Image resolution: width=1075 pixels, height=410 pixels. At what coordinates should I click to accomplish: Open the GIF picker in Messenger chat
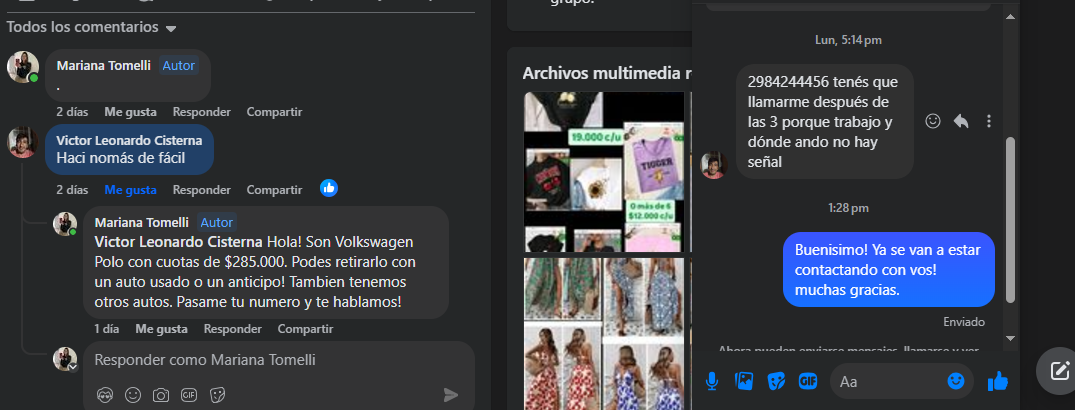[807, 381]
